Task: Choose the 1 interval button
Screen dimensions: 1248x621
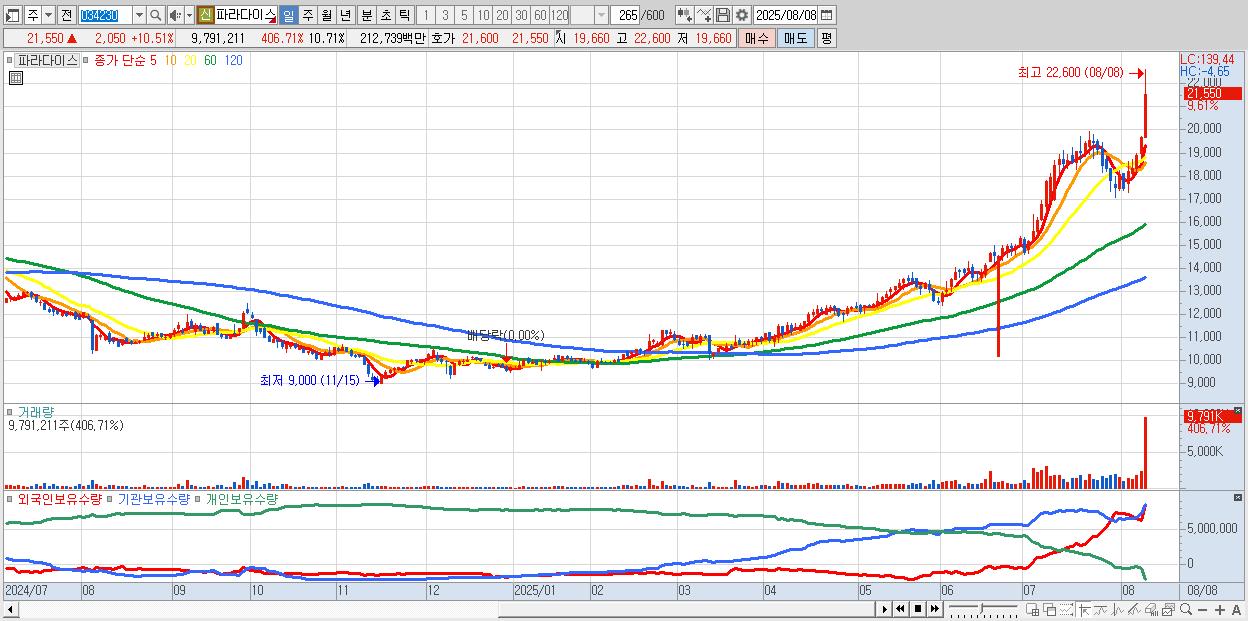Action: click(x=426, y=15)
